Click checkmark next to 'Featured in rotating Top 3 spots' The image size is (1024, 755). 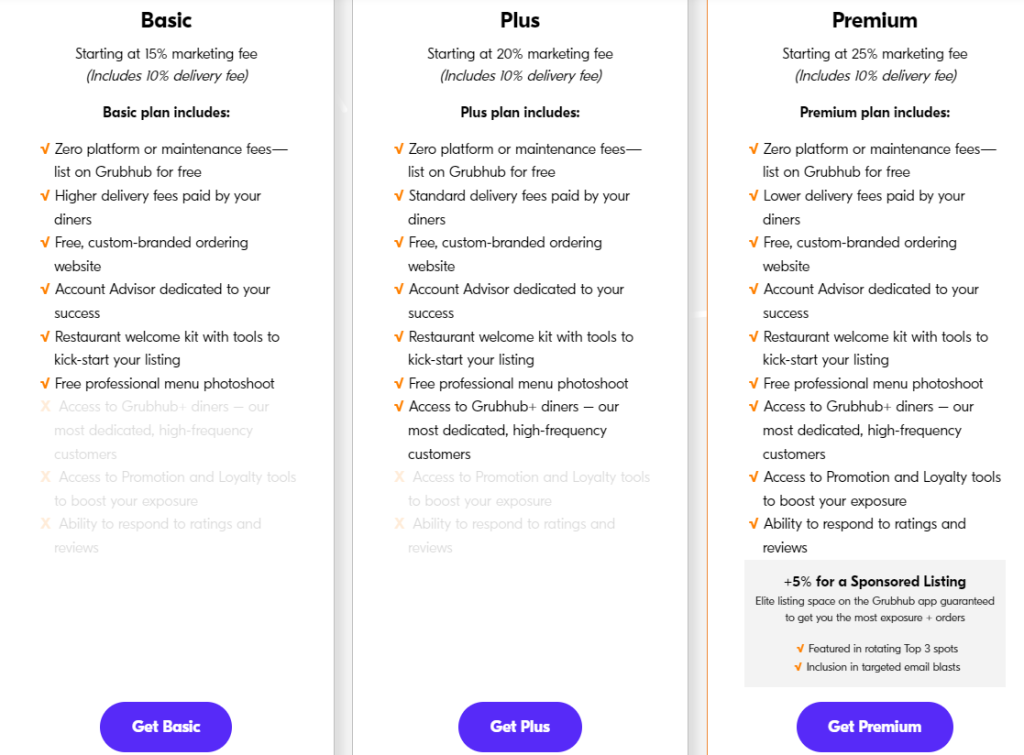point(800,649)
